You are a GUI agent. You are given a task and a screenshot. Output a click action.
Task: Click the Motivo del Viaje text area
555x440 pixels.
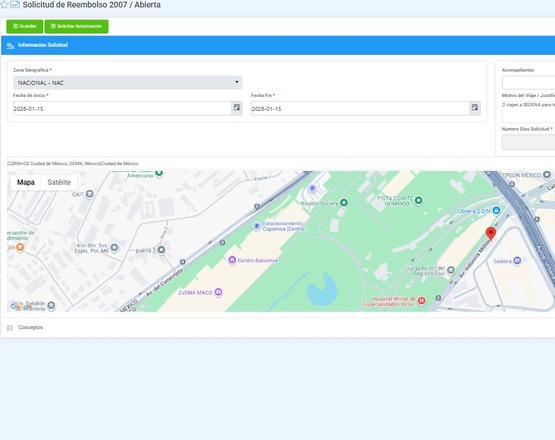(528, 111)
